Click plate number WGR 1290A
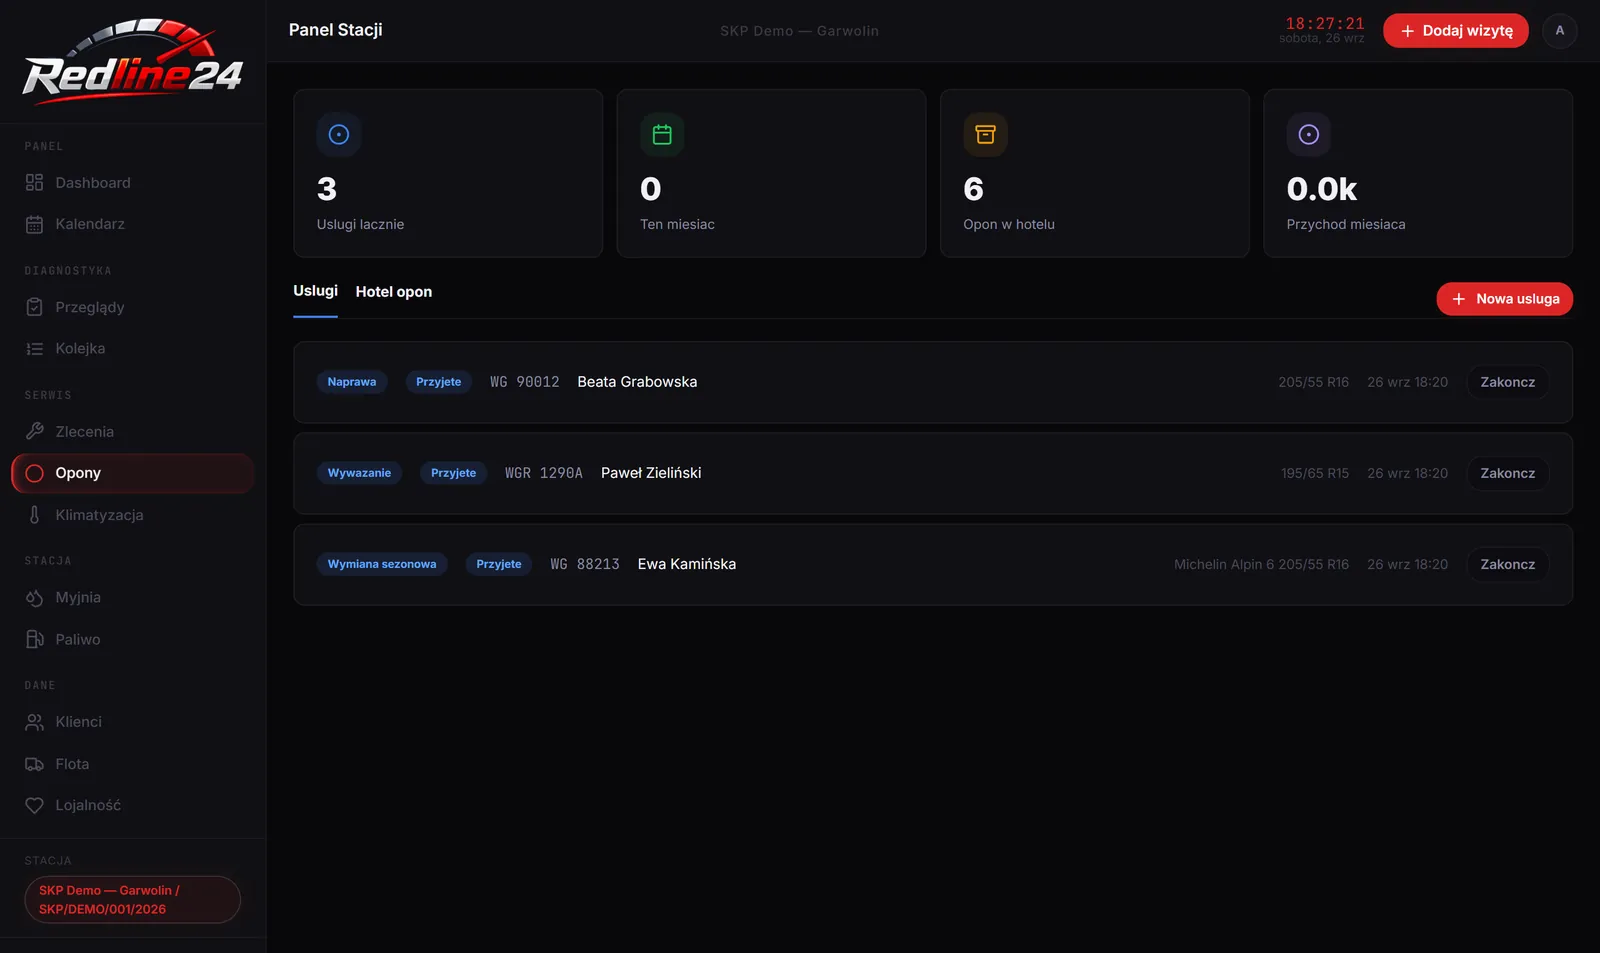The height and width of the screenshot is (953, 1600). pos(543,473)
